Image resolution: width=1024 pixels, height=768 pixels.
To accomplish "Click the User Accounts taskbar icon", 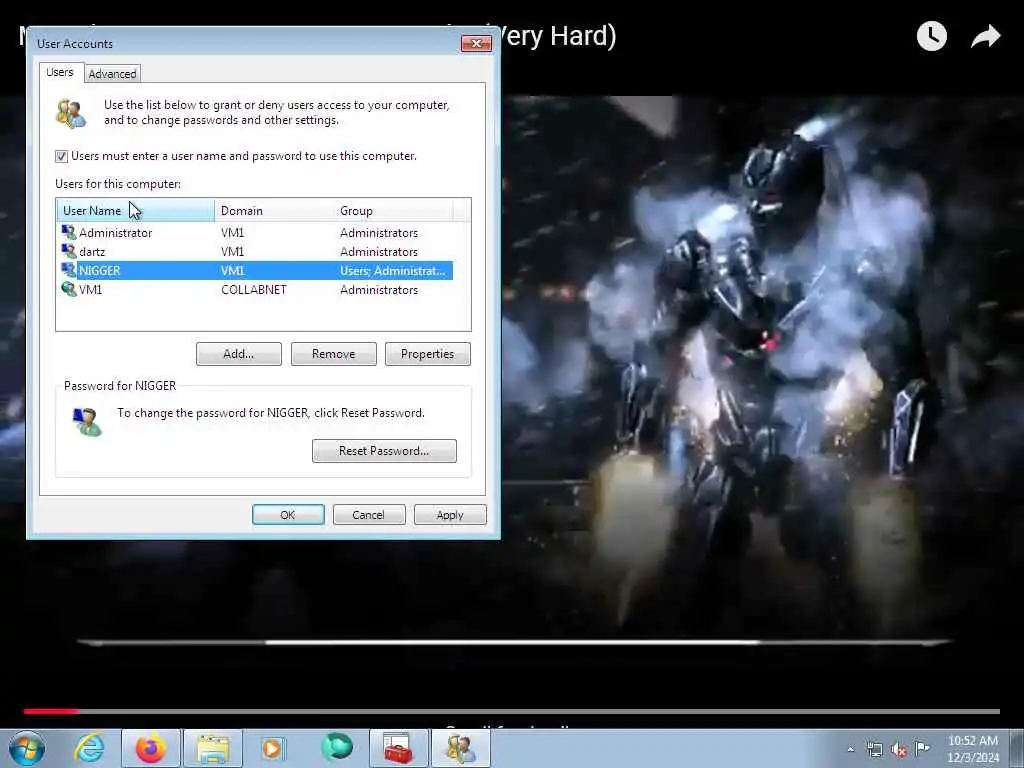I will pyautogui.click(x=460, y=748).
